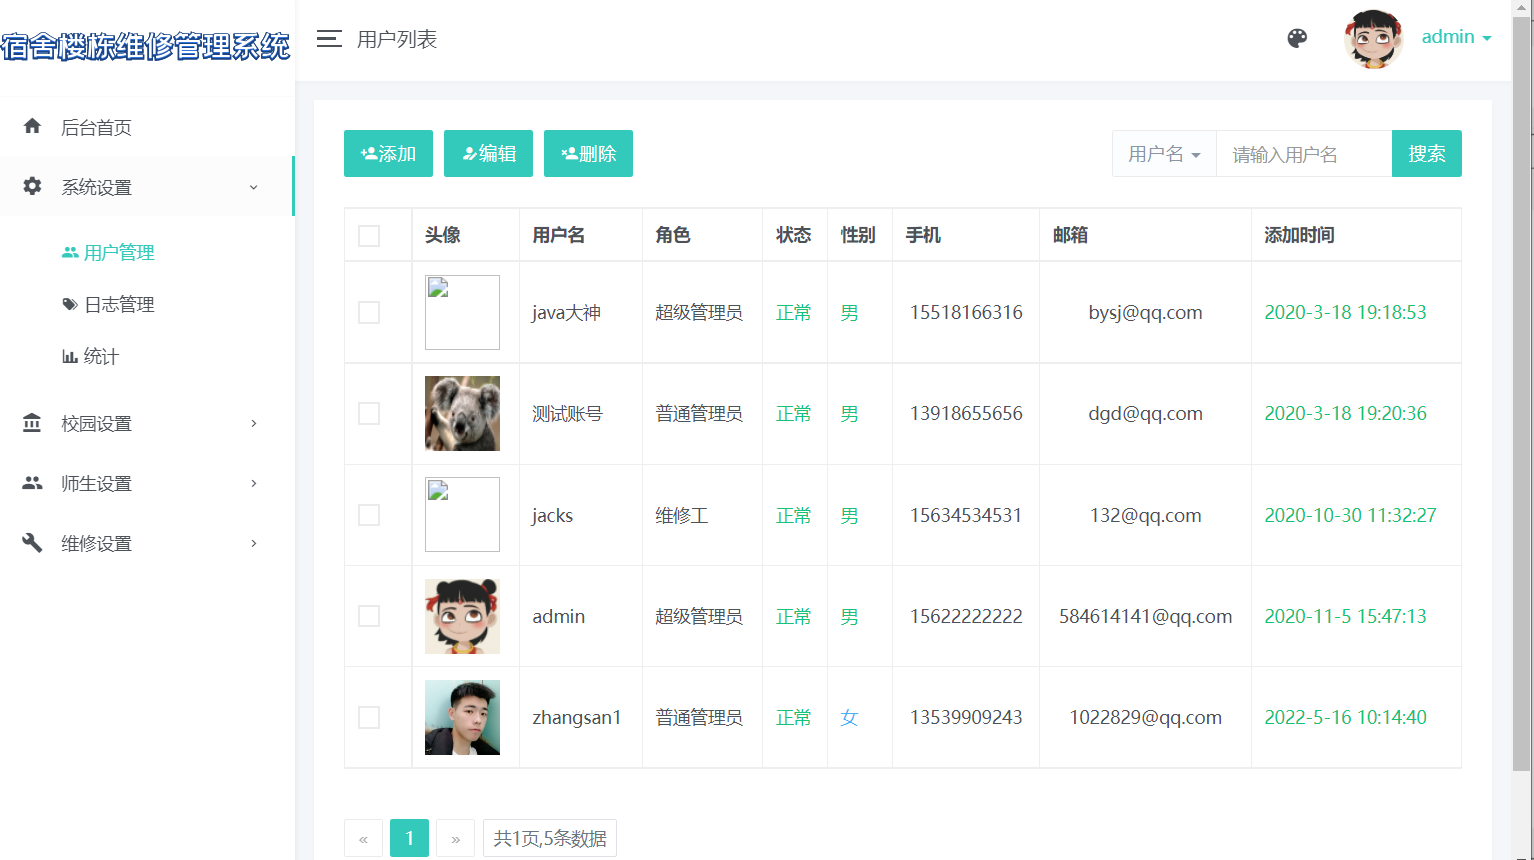Check the box for zhangsan1 row

[x=369, y=717]
